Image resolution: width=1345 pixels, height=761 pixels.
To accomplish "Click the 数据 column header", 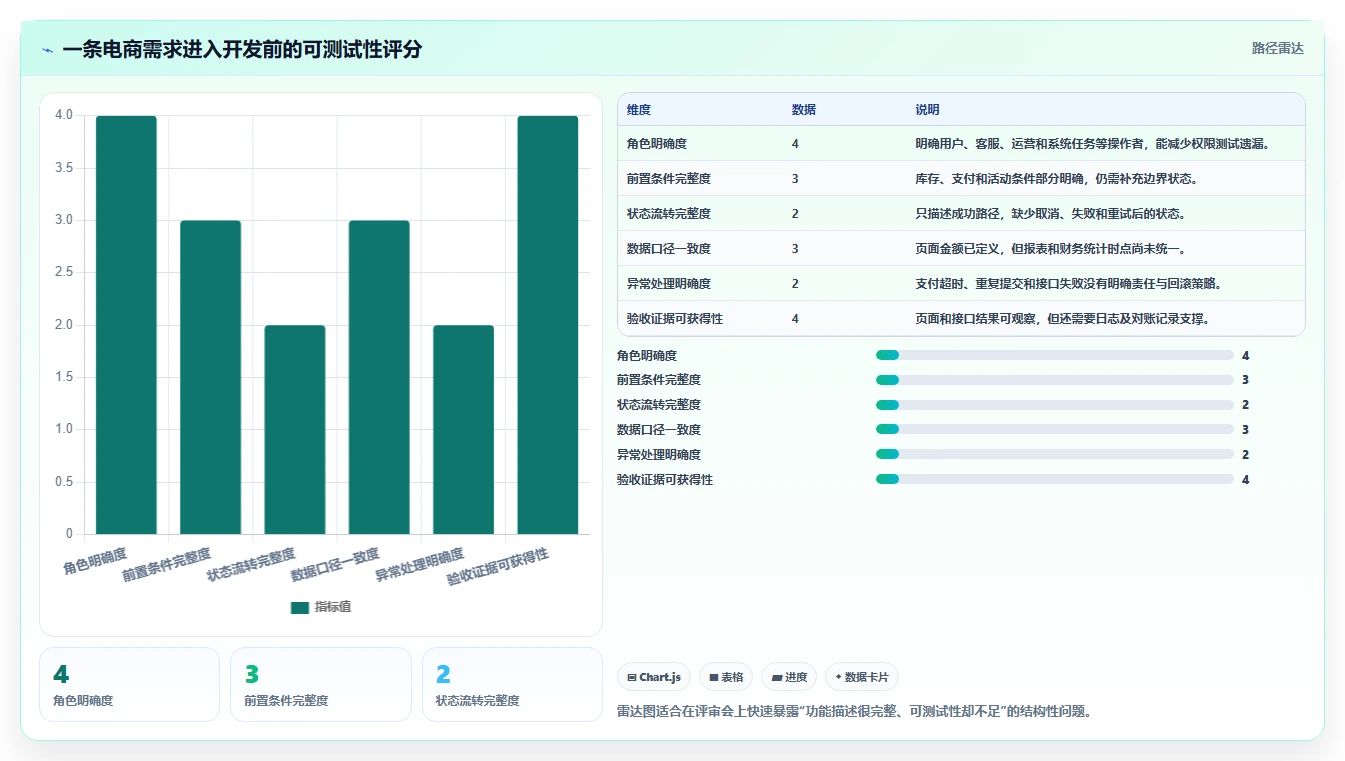I will point(803,110).
